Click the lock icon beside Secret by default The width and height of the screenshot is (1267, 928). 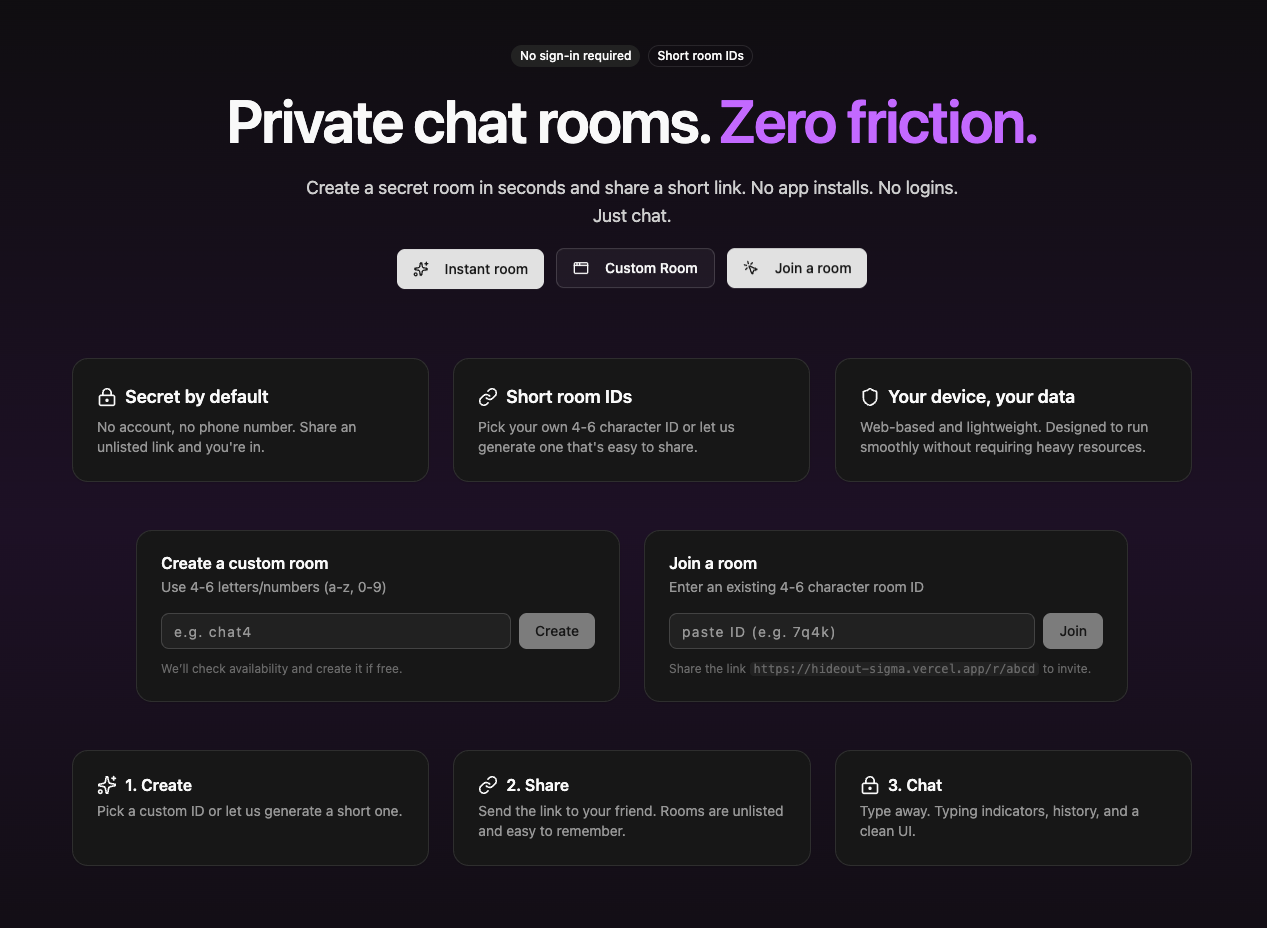pyautogui.click(x=107, y=397)
